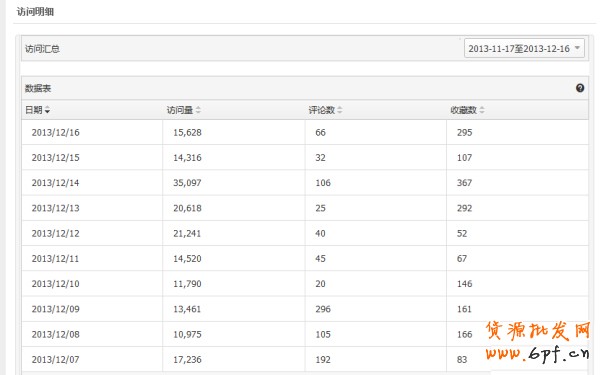Sort by the 日期 column arrow
600x375 pixels.
click(47, 110)
